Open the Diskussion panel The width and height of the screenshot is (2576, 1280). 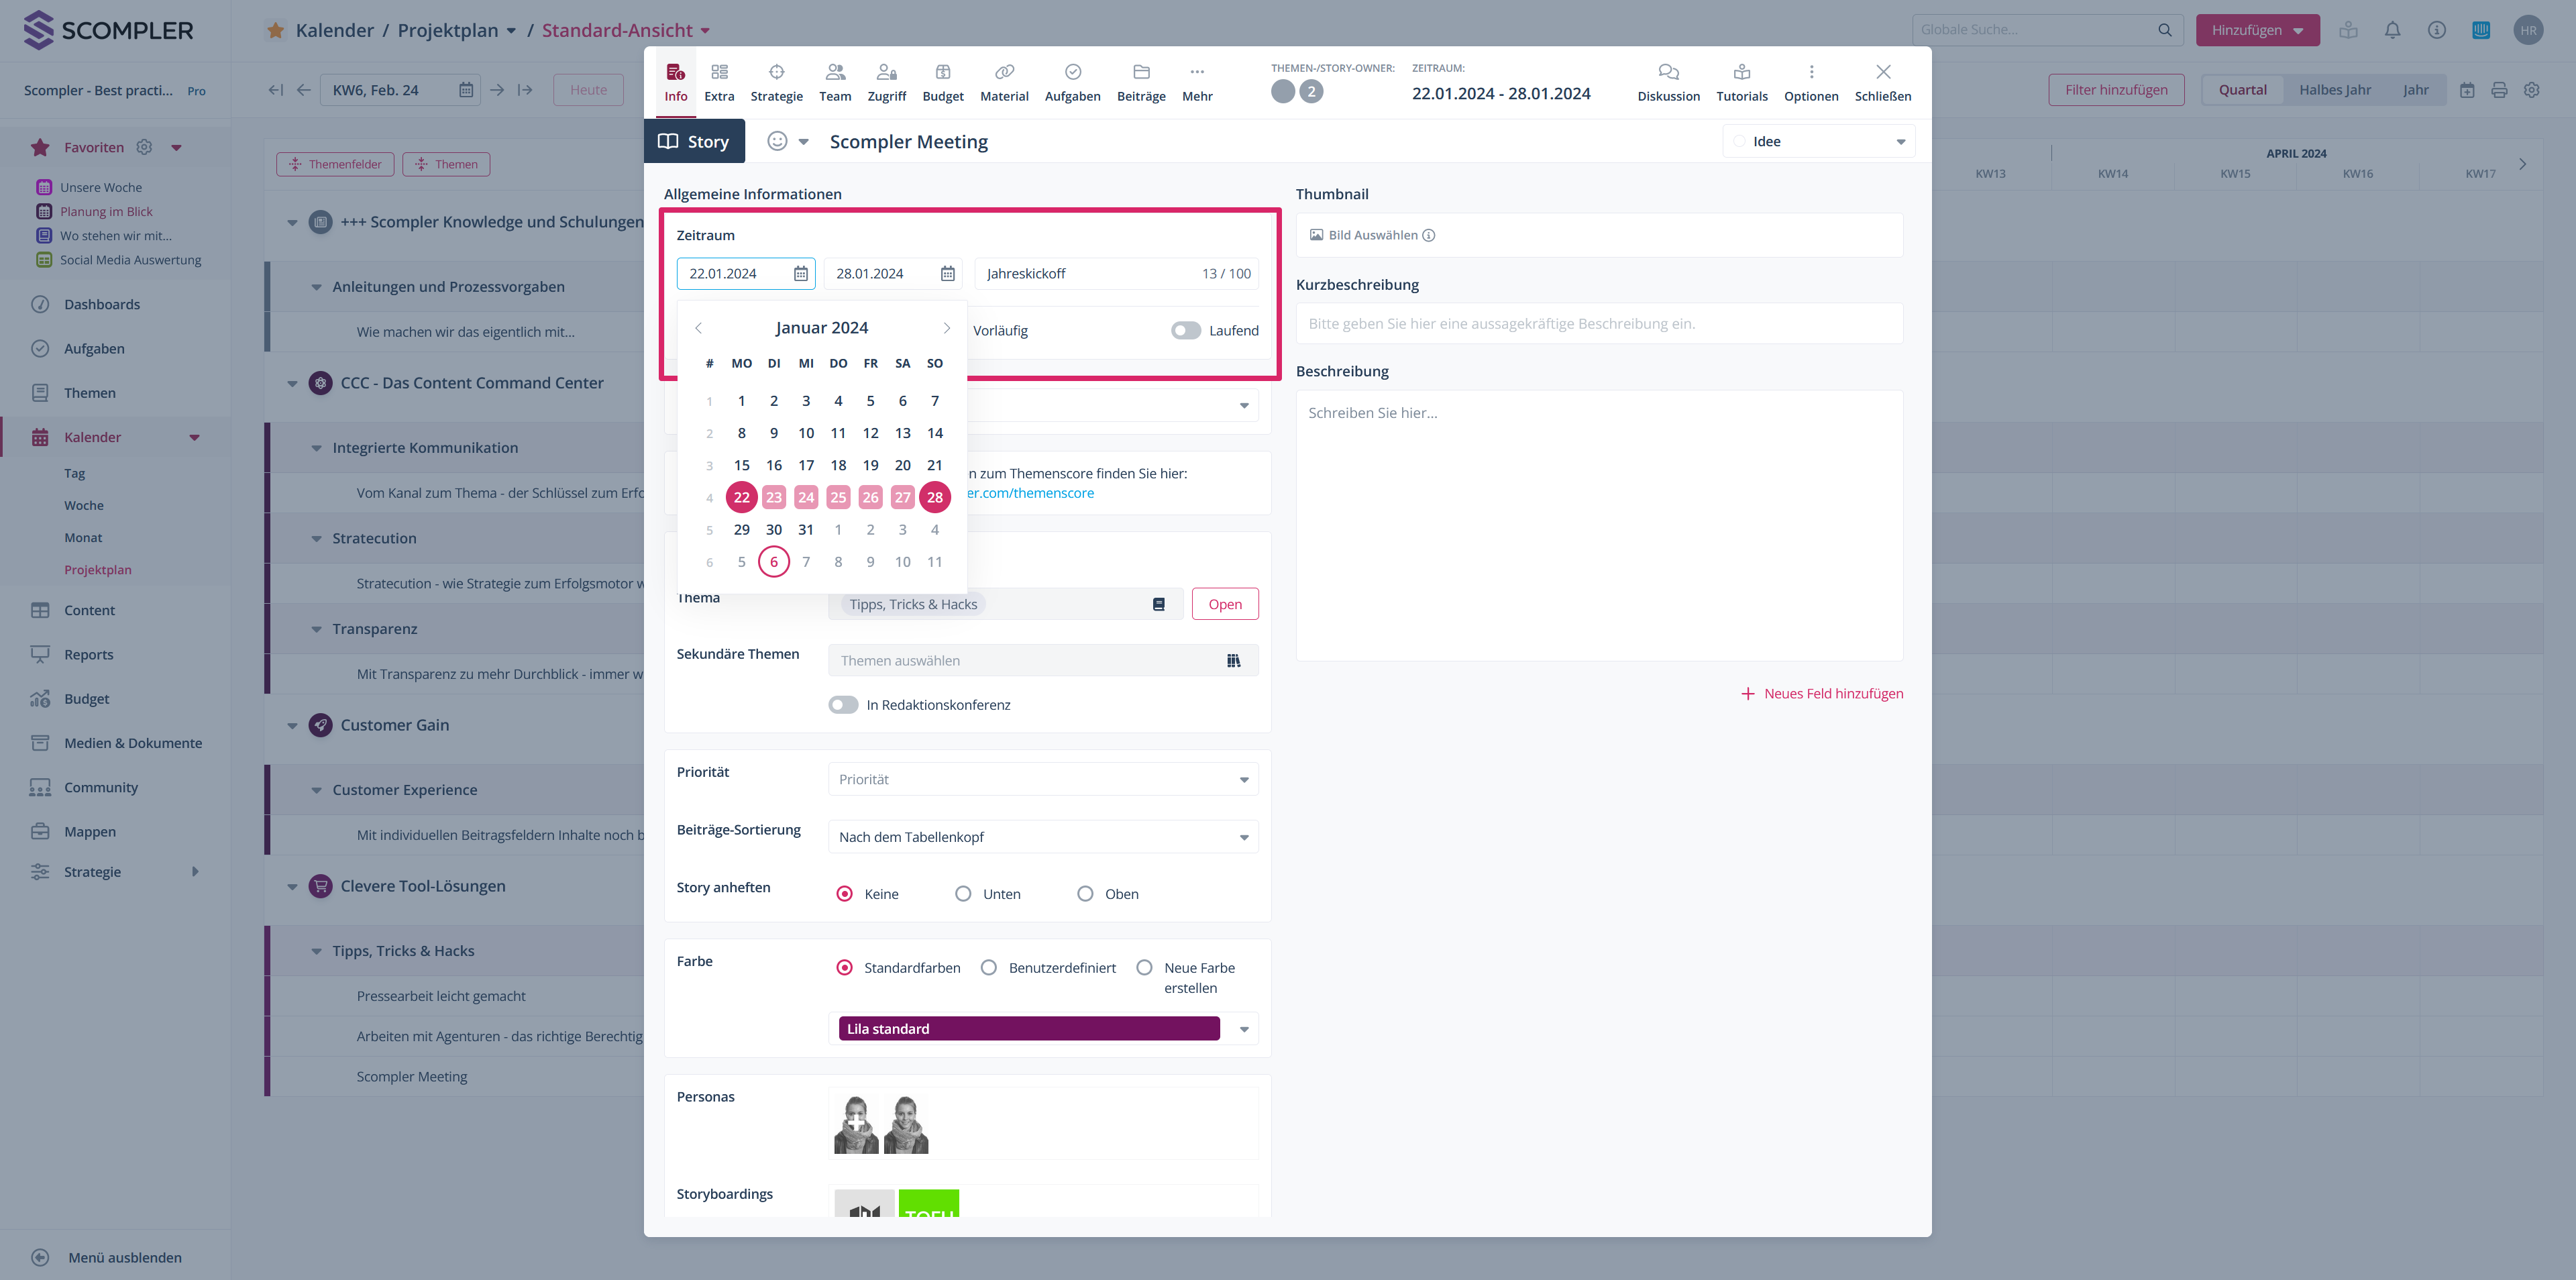1668,82
